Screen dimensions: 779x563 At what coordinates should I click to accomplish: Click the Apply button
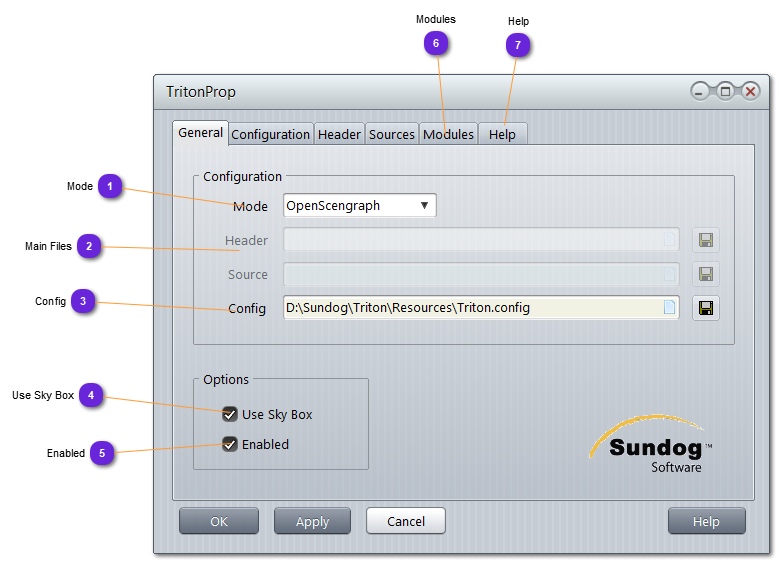point(312,521)
